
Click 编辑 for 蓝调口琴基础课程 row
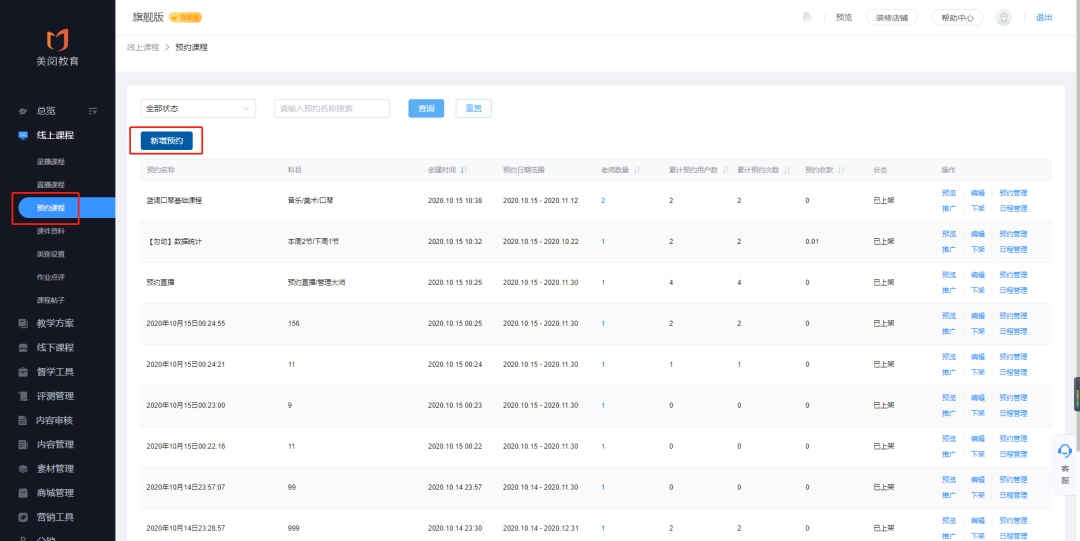click(977, 193)
